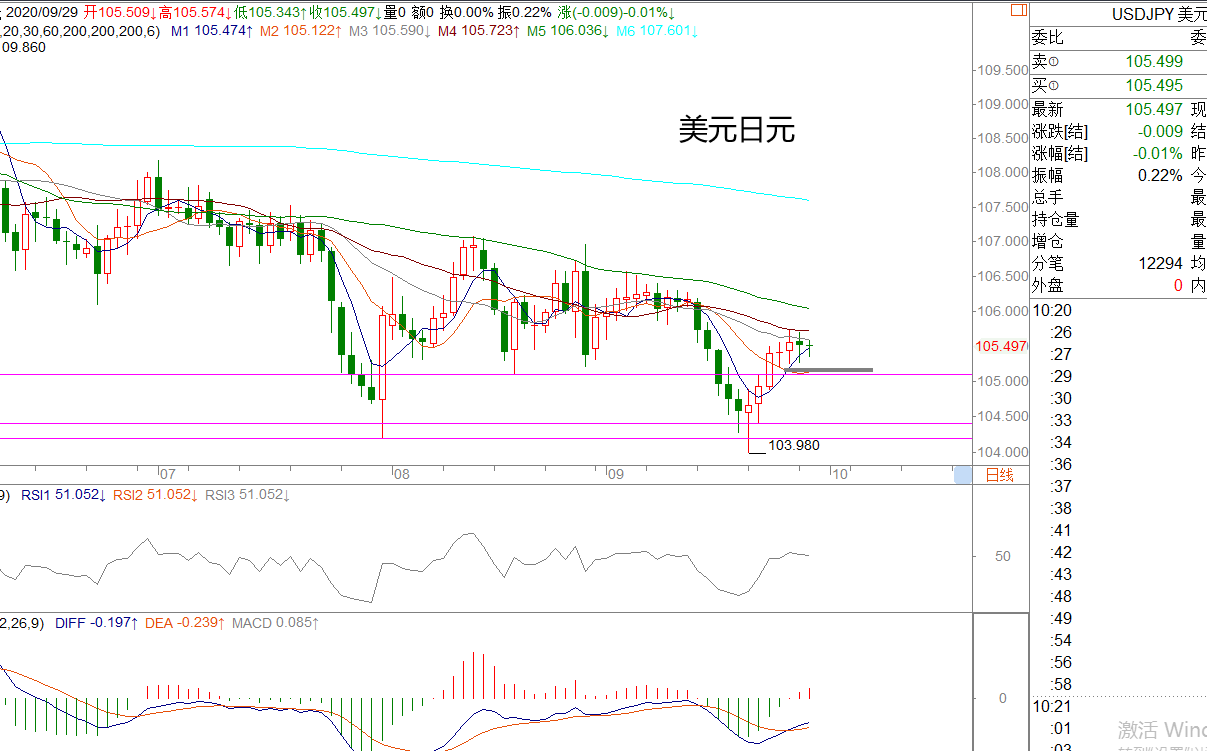Click the 104.500 price axis label
The height and width of the screenshot is (751, 1207).
coord(1002,416)
